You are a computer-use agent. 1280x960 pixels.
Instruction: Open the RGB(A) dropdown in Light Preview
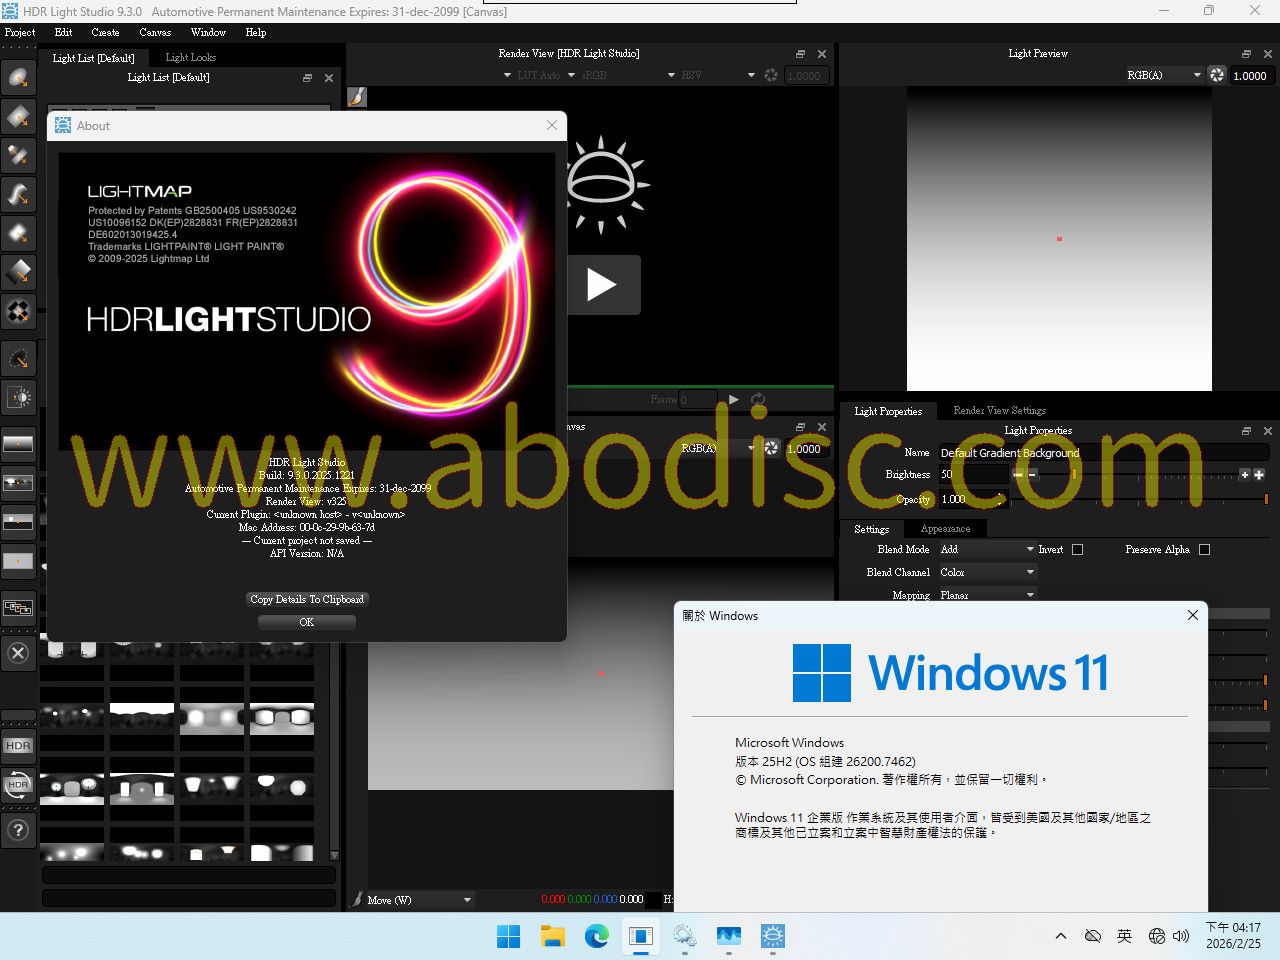click(1163, 75)
